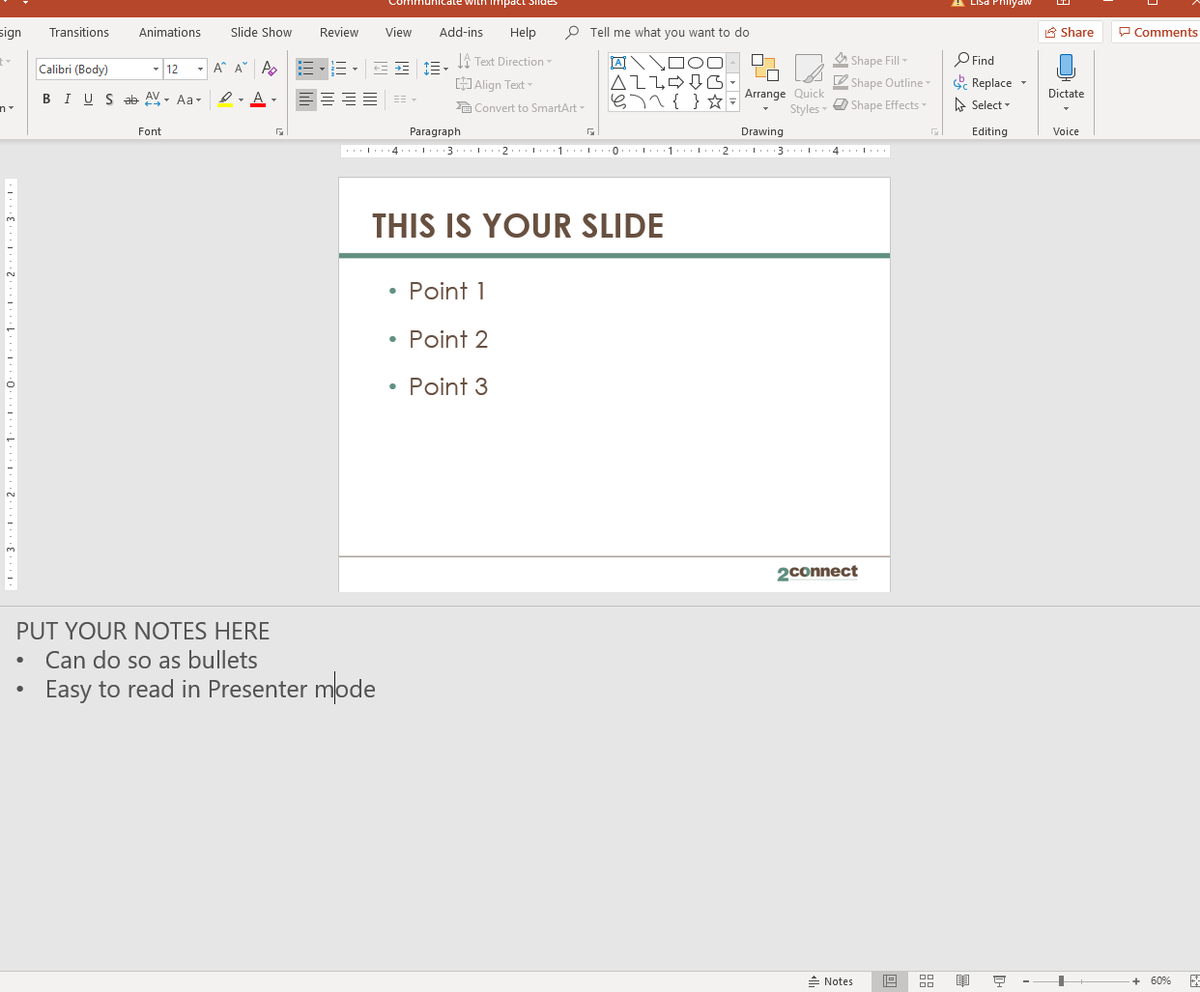The image size is (1200, 992).
Task: Zoom out using the minus button
Action: tap(1025, 981)
